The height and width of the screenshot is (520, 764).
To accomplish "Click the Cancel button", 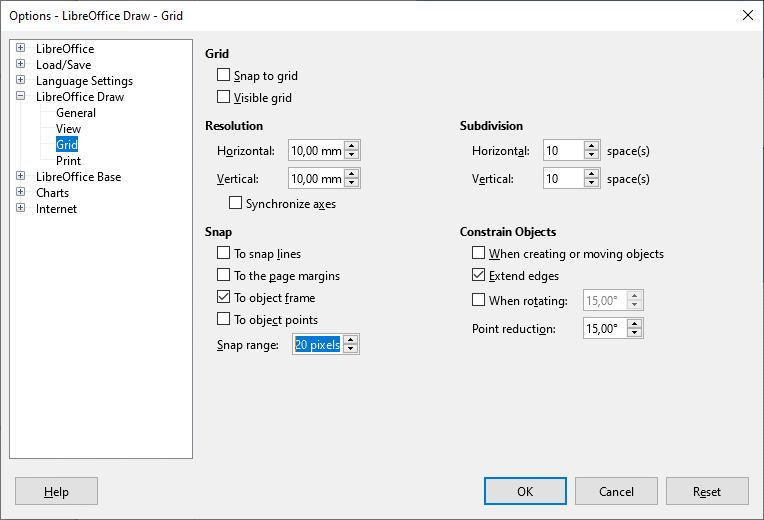I will click(616, 491).
